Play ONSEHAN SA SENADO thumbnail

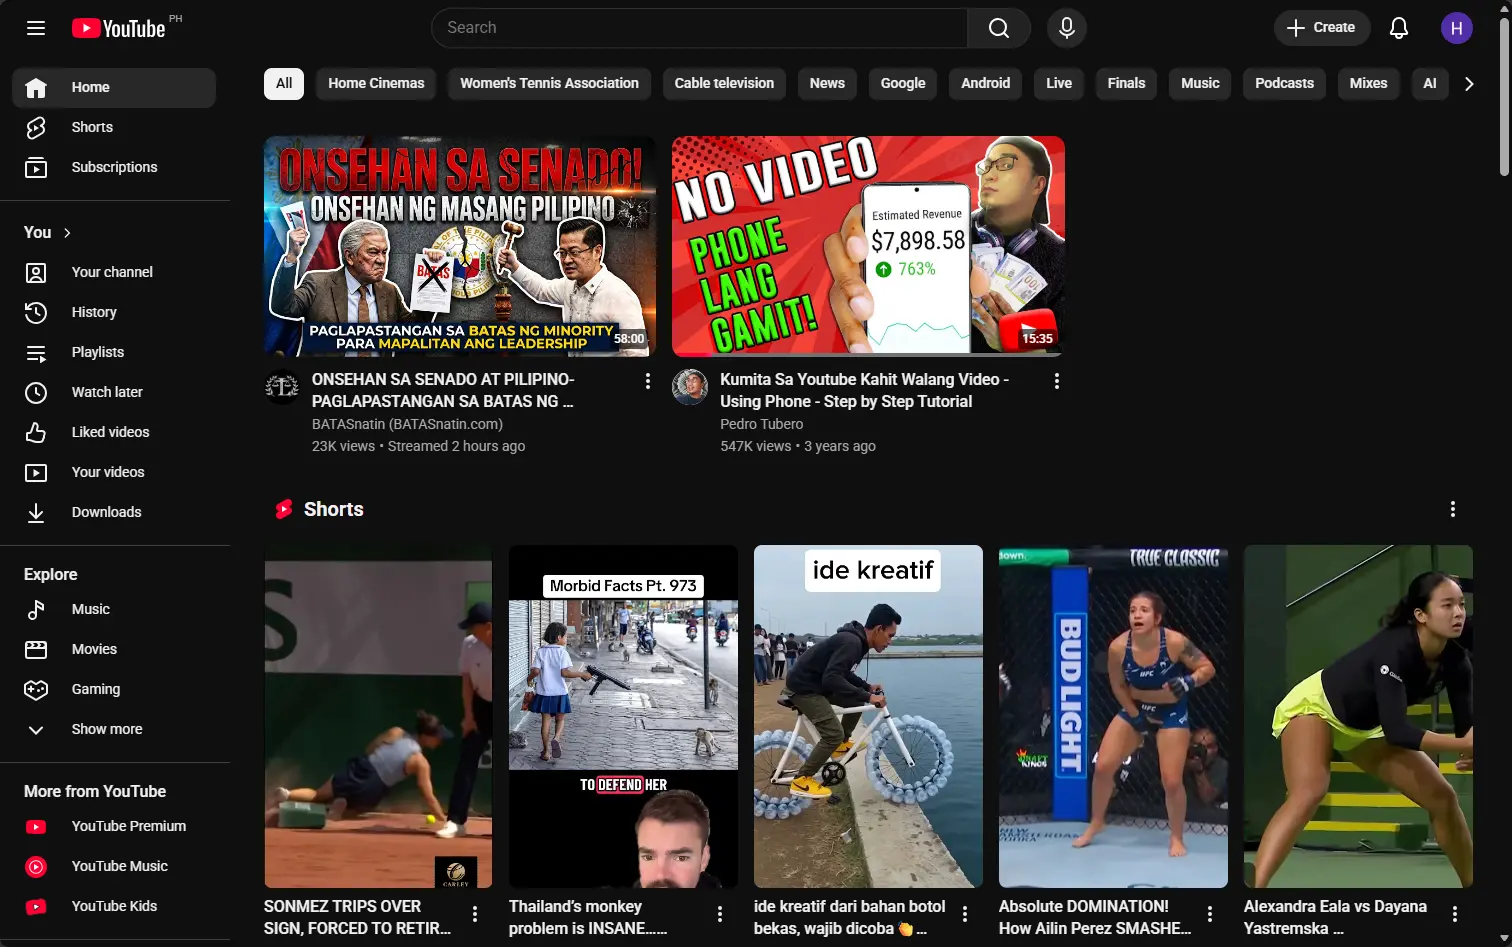pyautogui.click(x=460, y=246)
